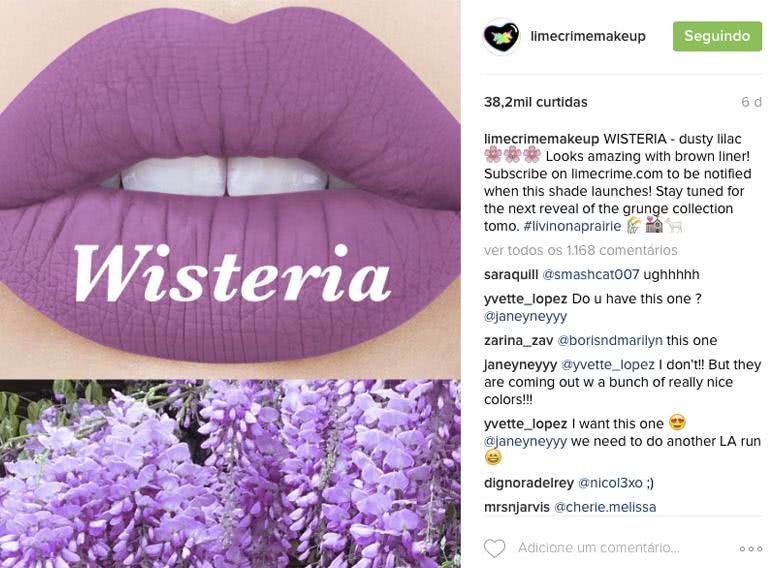Open saraquill commenter profile
Viewport: 780px width, 568px height.
click(x=511, y=275)
